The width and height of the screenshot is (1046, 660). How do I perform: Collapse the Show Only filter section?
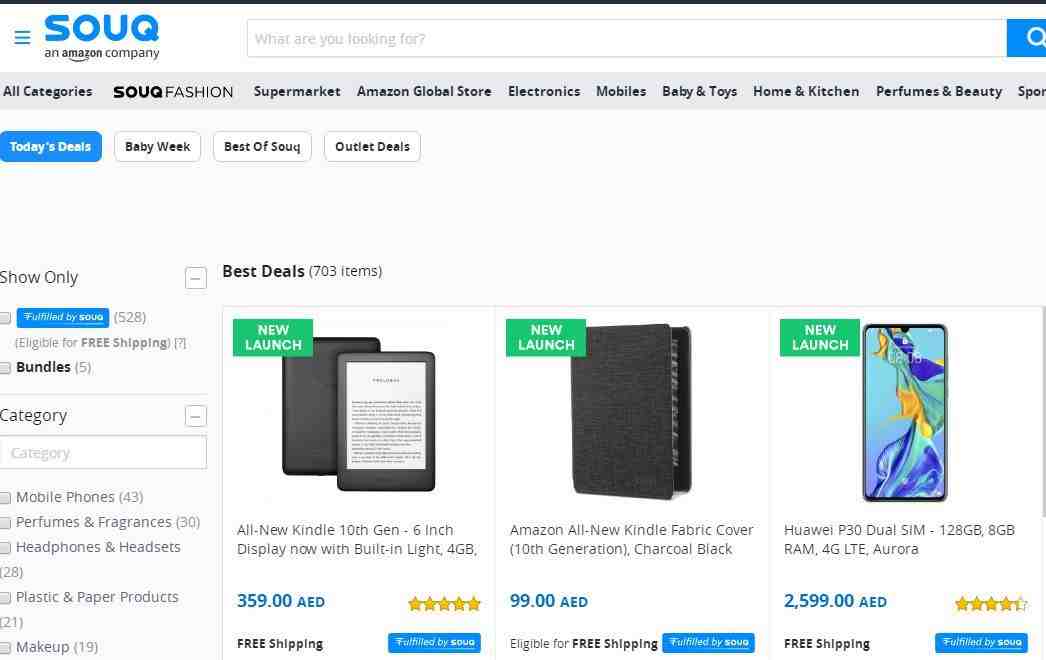195,278
